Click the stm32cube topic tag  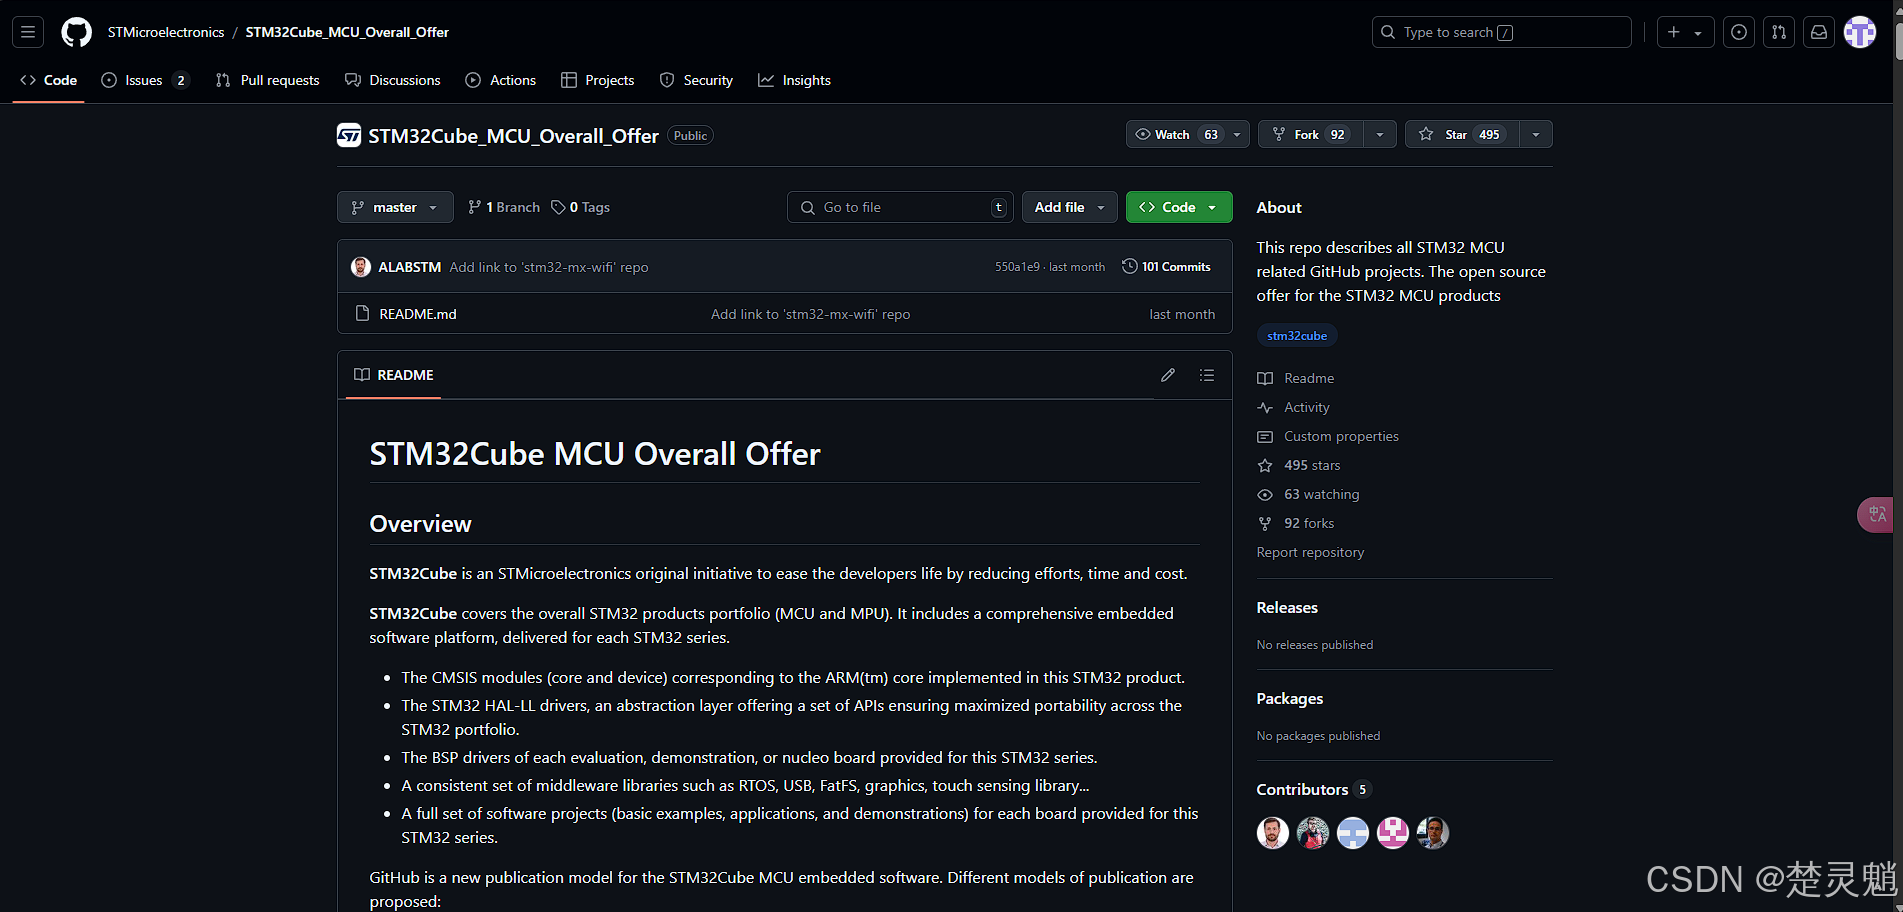click(x=1297, y=336)
